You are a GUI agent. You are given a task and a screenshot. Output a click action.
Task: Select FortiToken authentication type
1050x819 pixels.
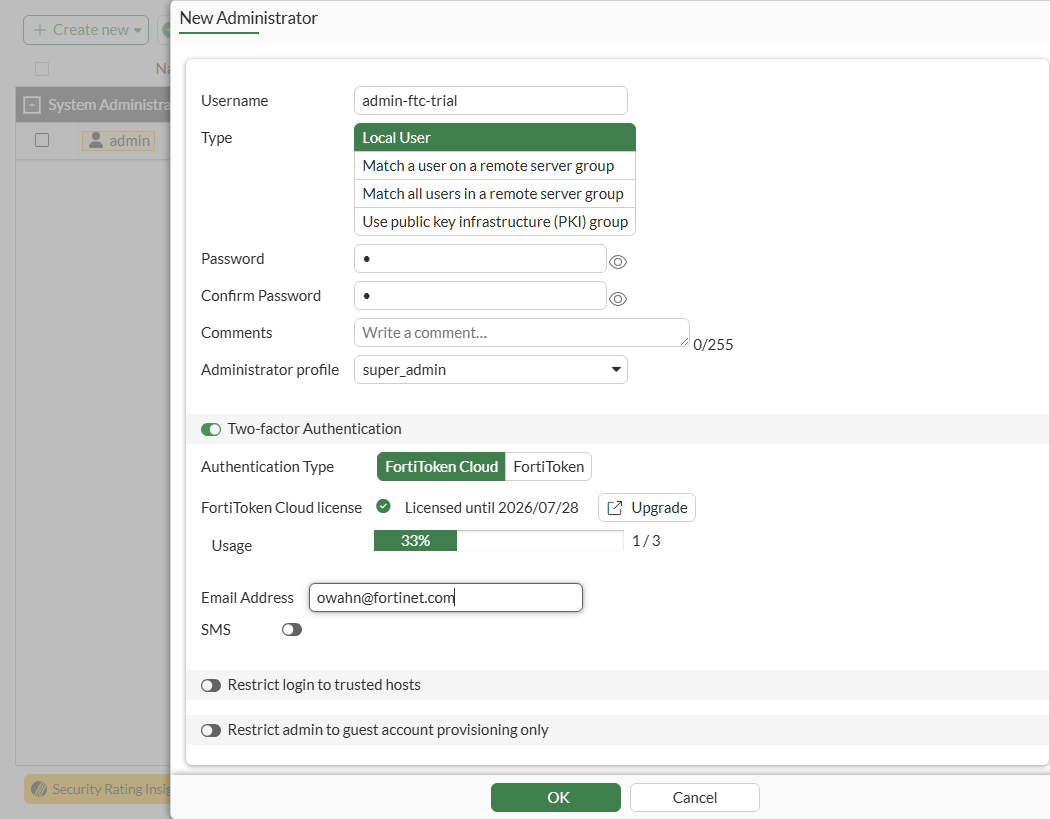click(549, 467)
